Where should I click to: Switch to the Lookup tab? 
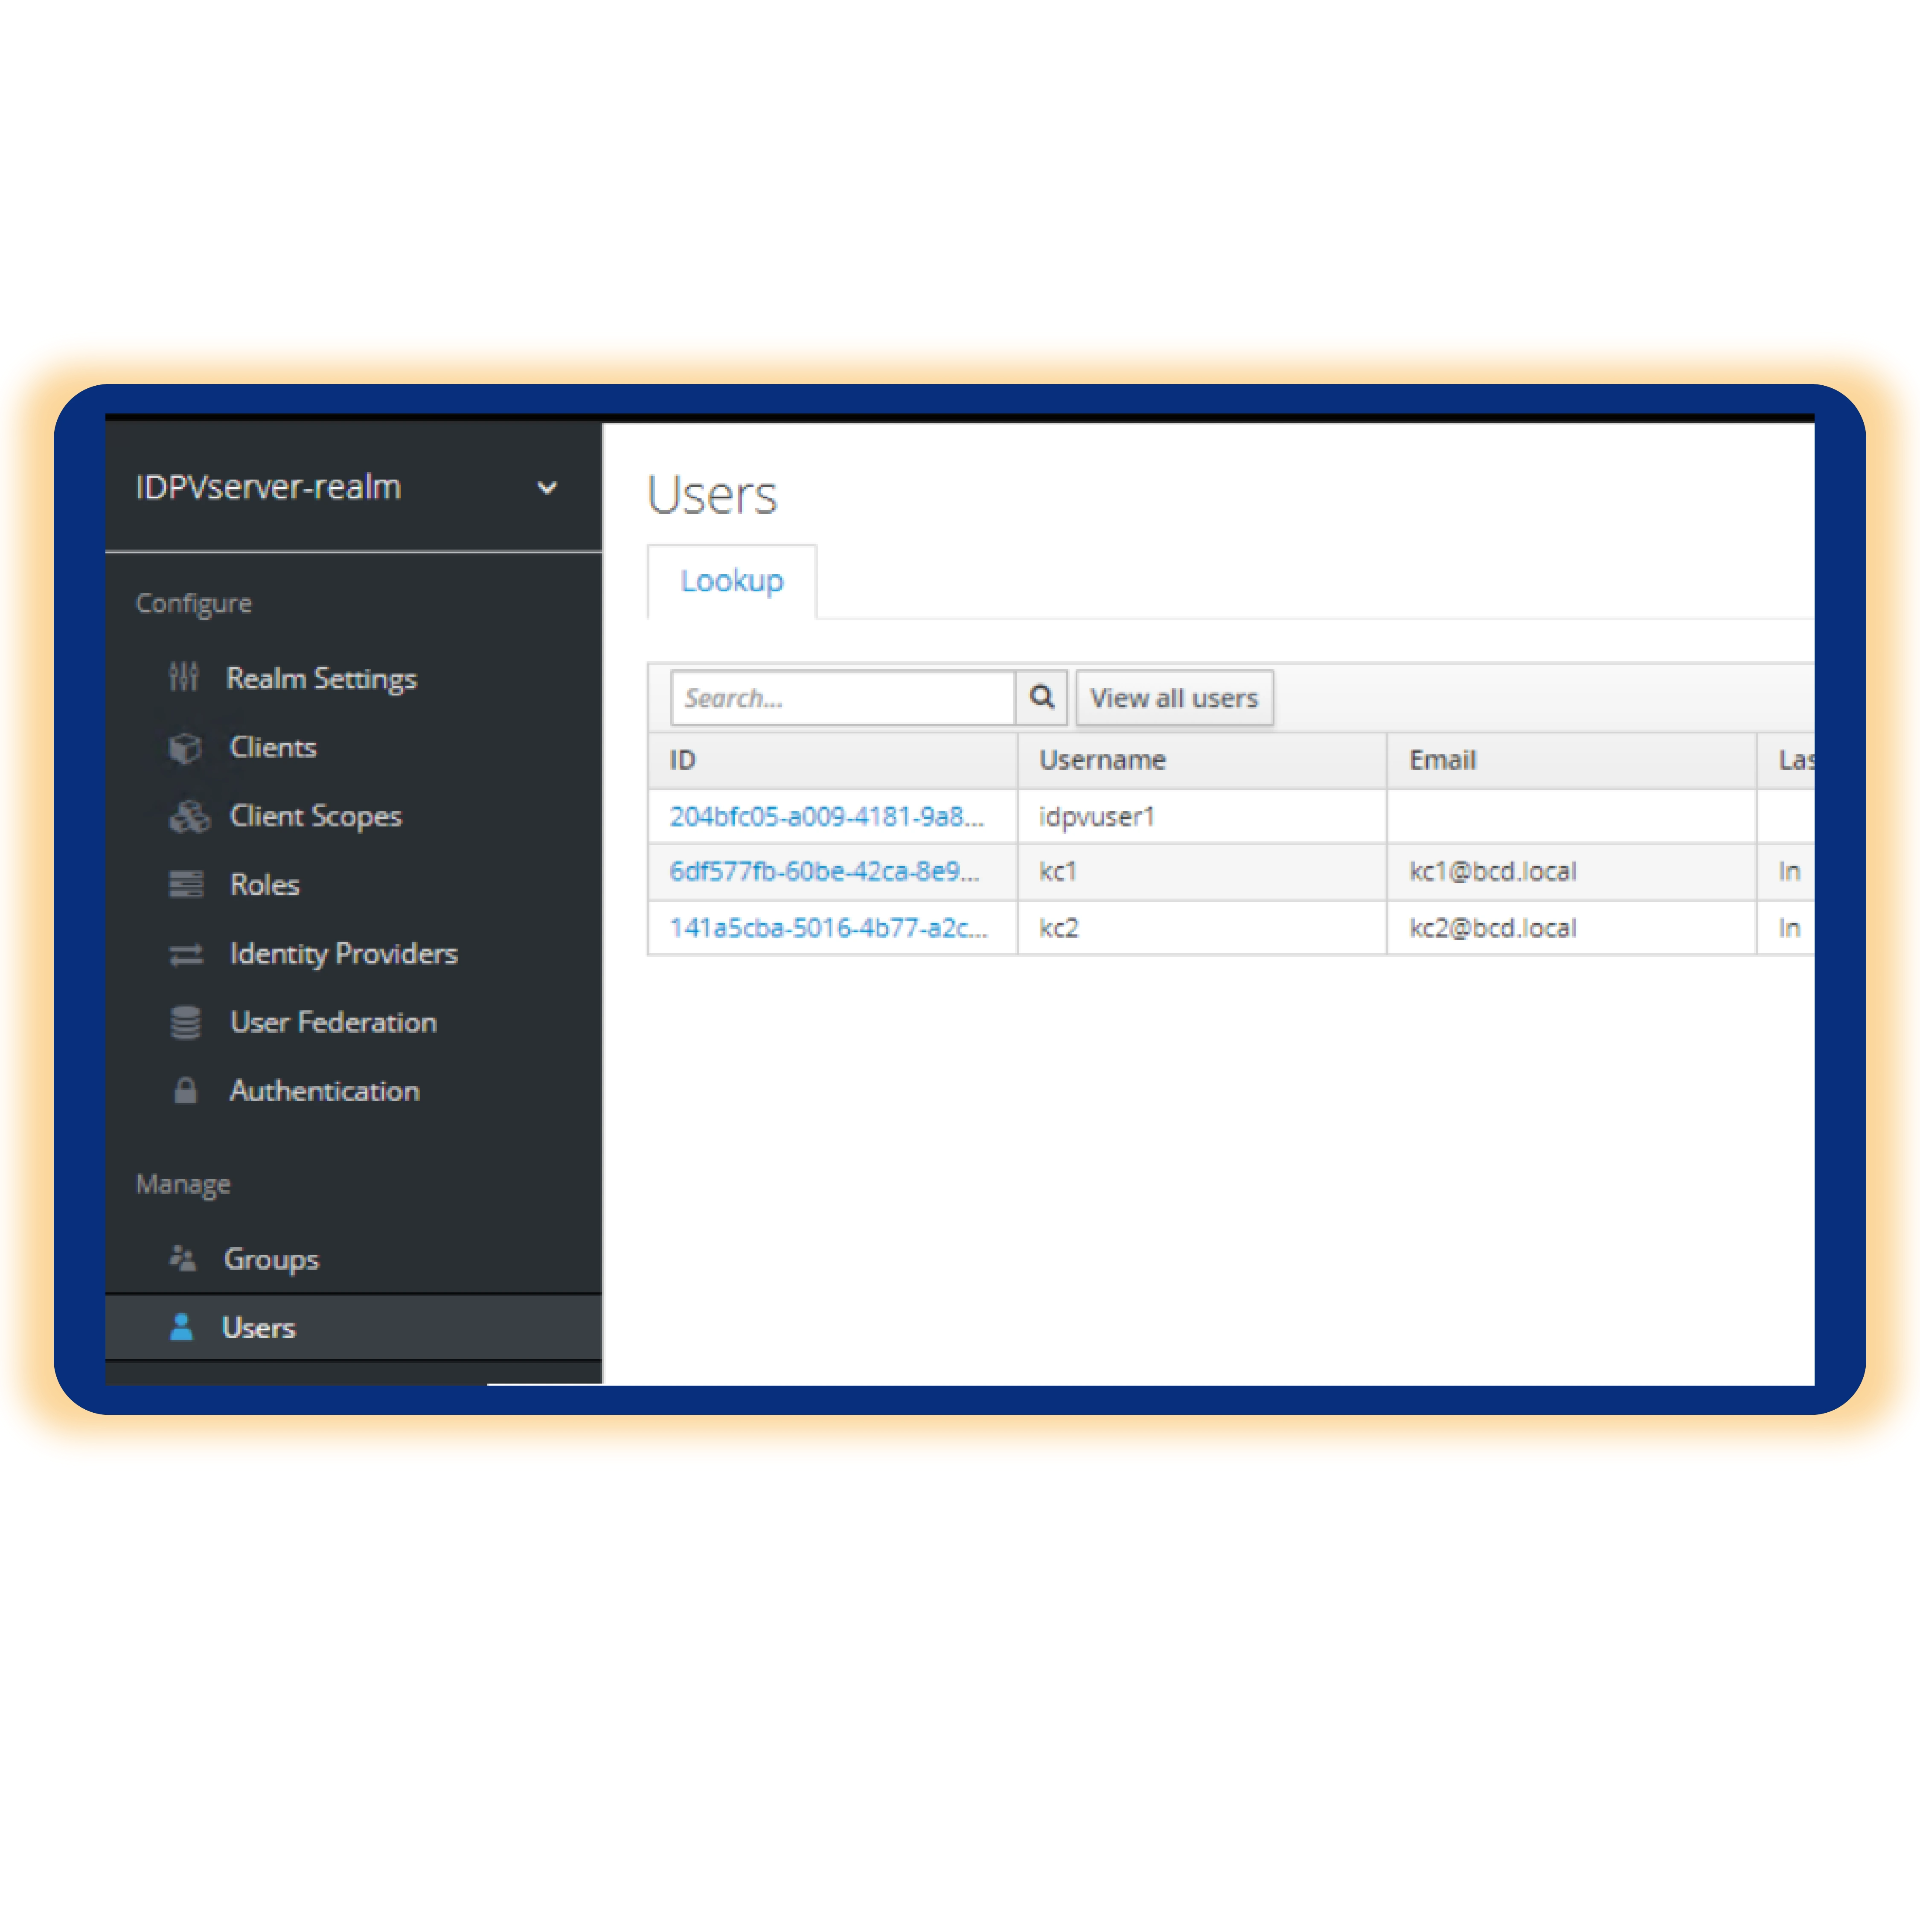(x=731, y=581)
